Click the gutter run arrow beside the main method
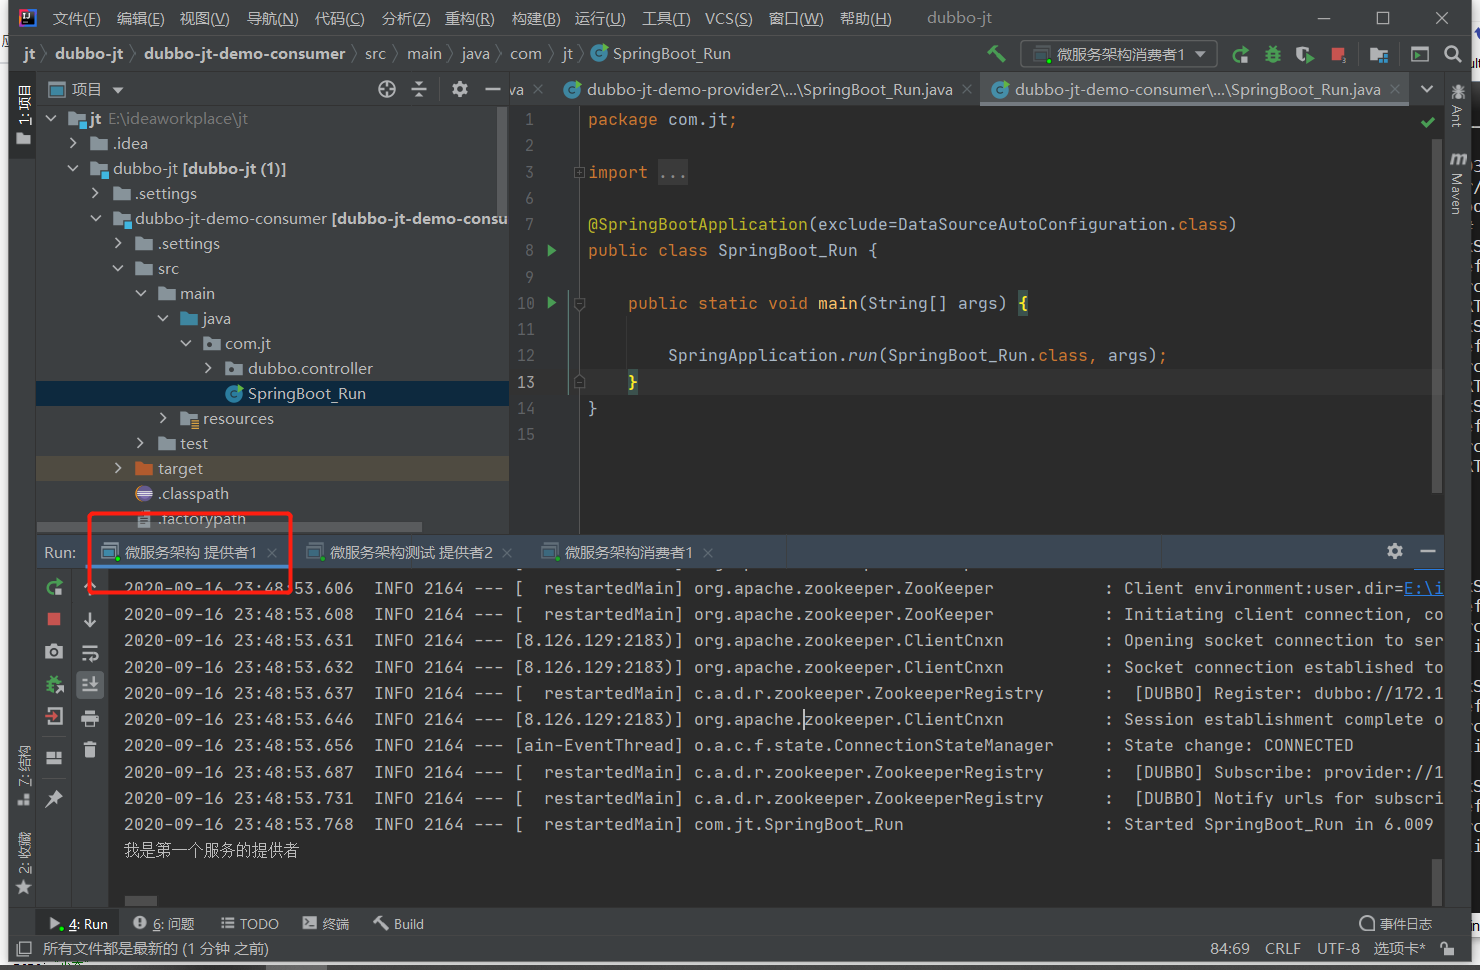 (551, 303)
